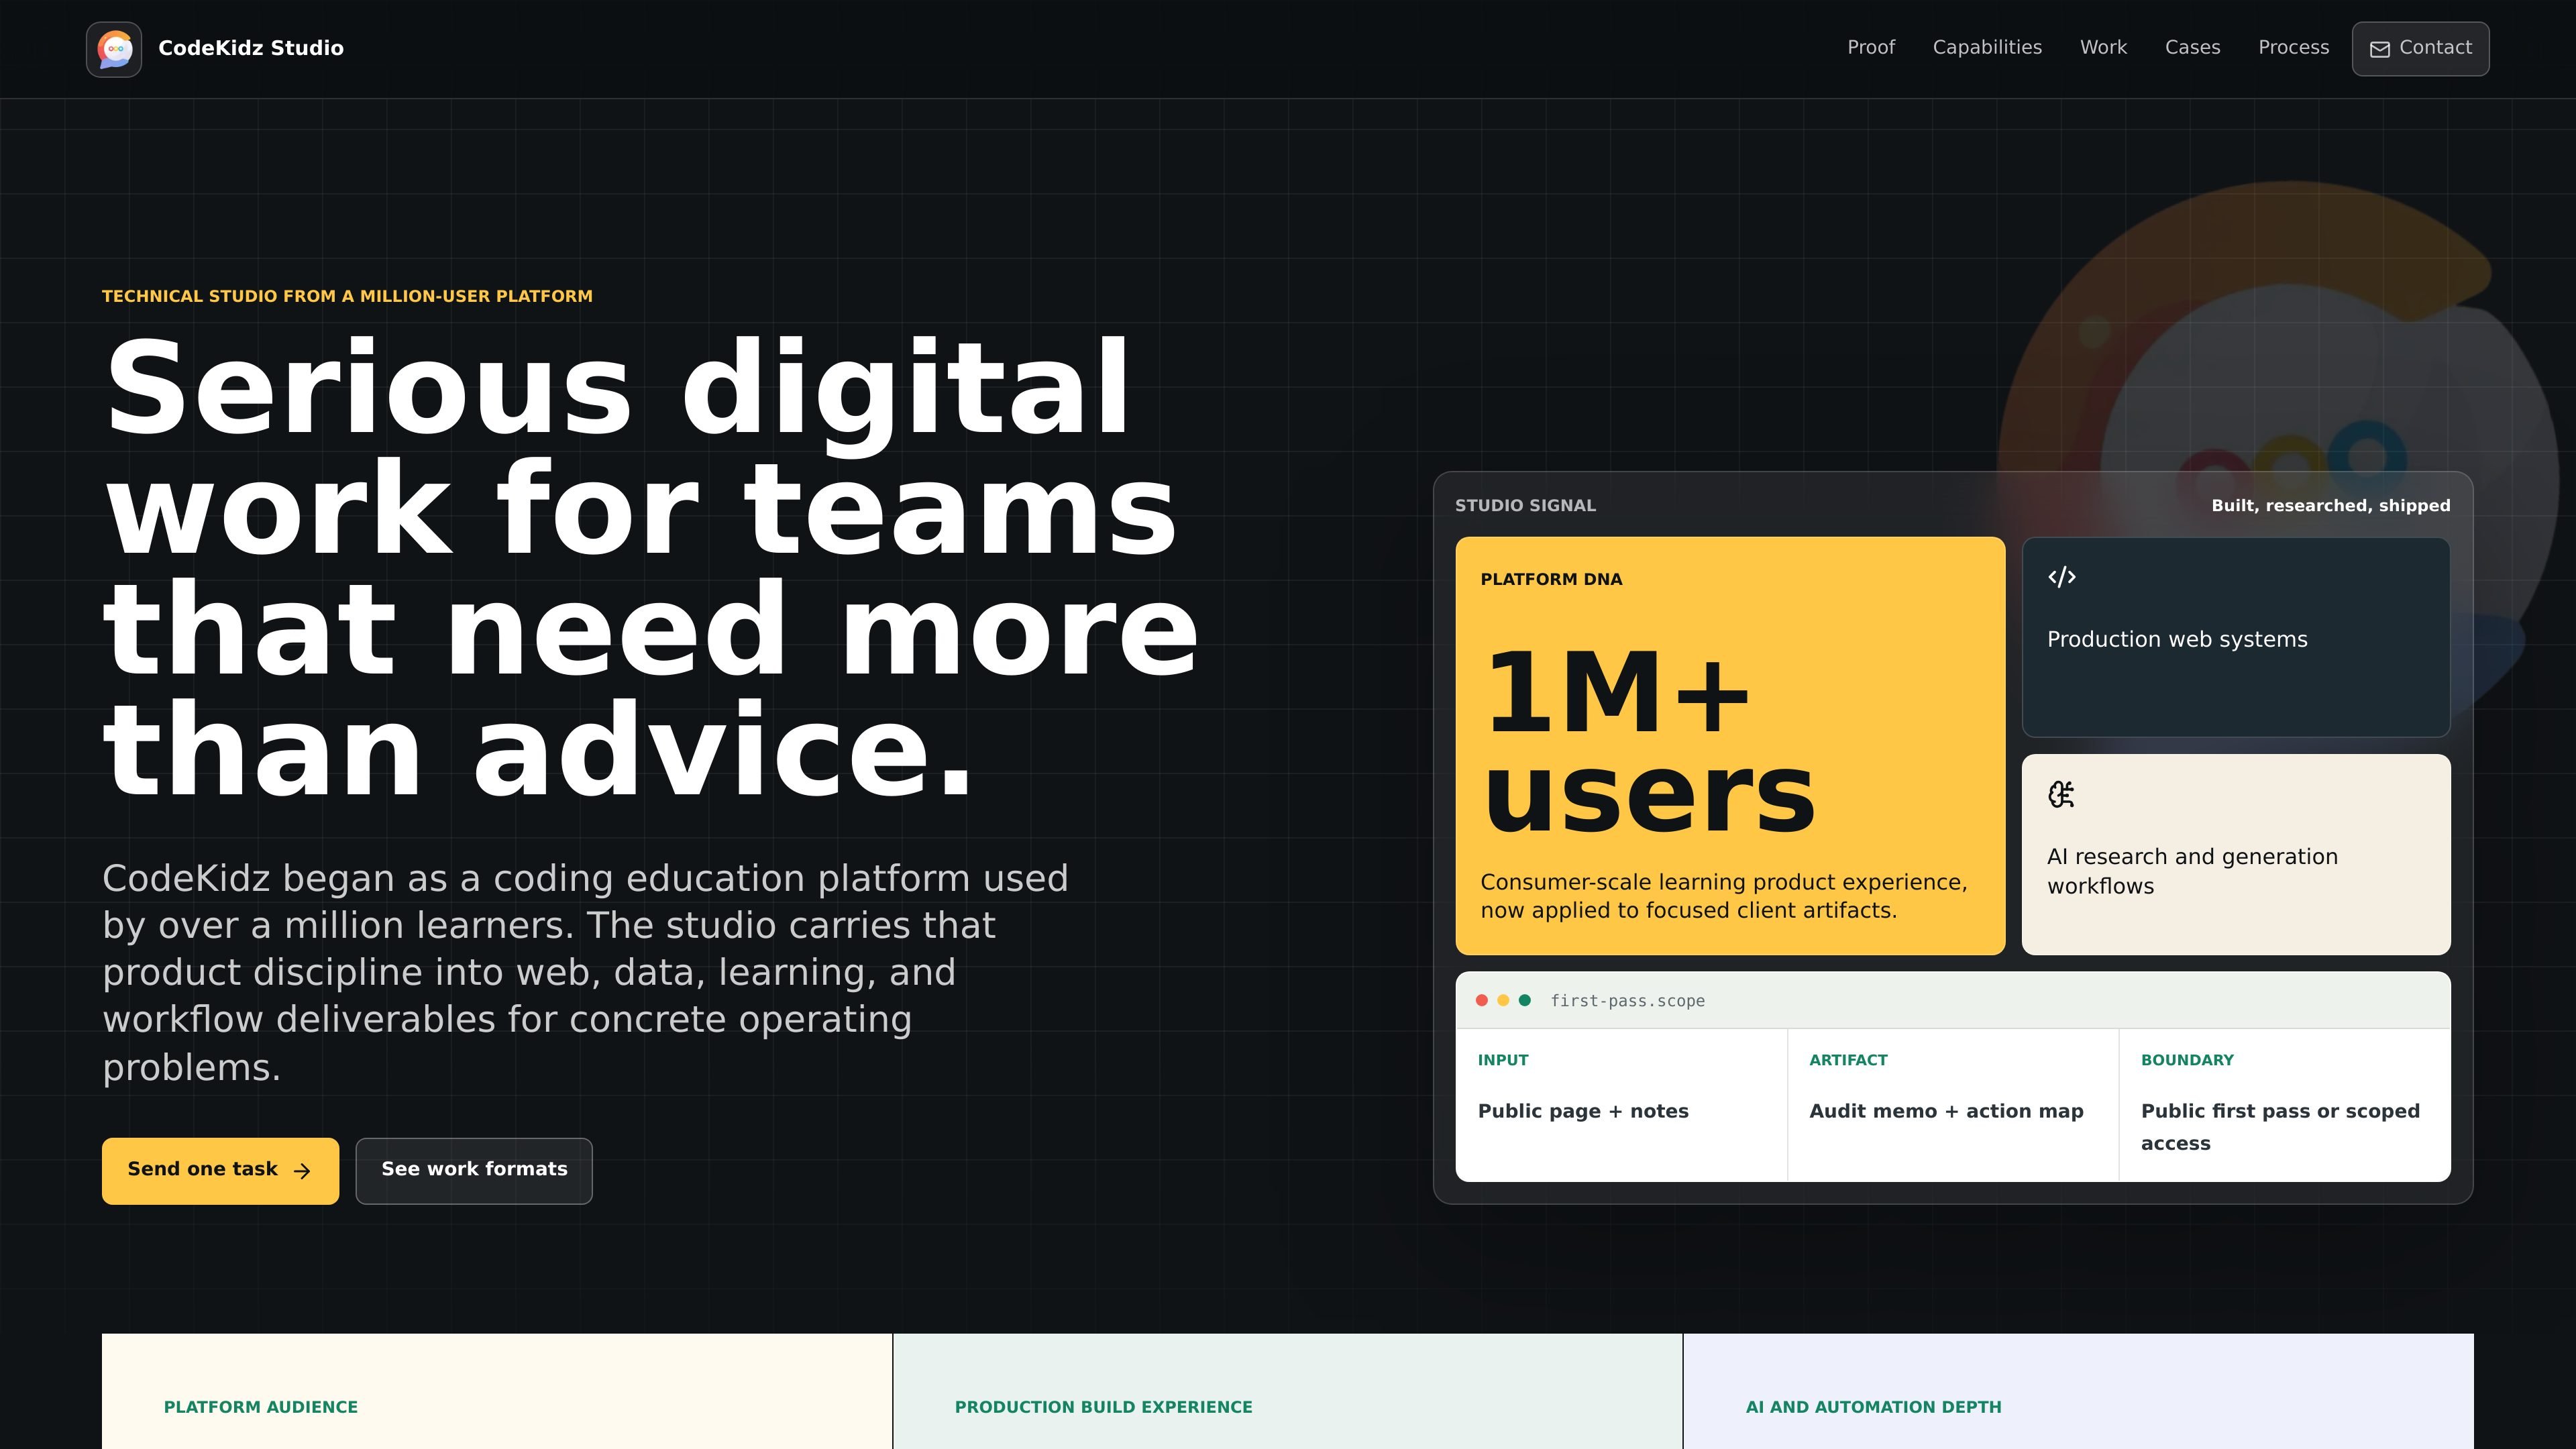This screenshot has height=1449, width=2576.
Task: Click the "BOUNDARY" column heading
Action: (2187, 1060)
